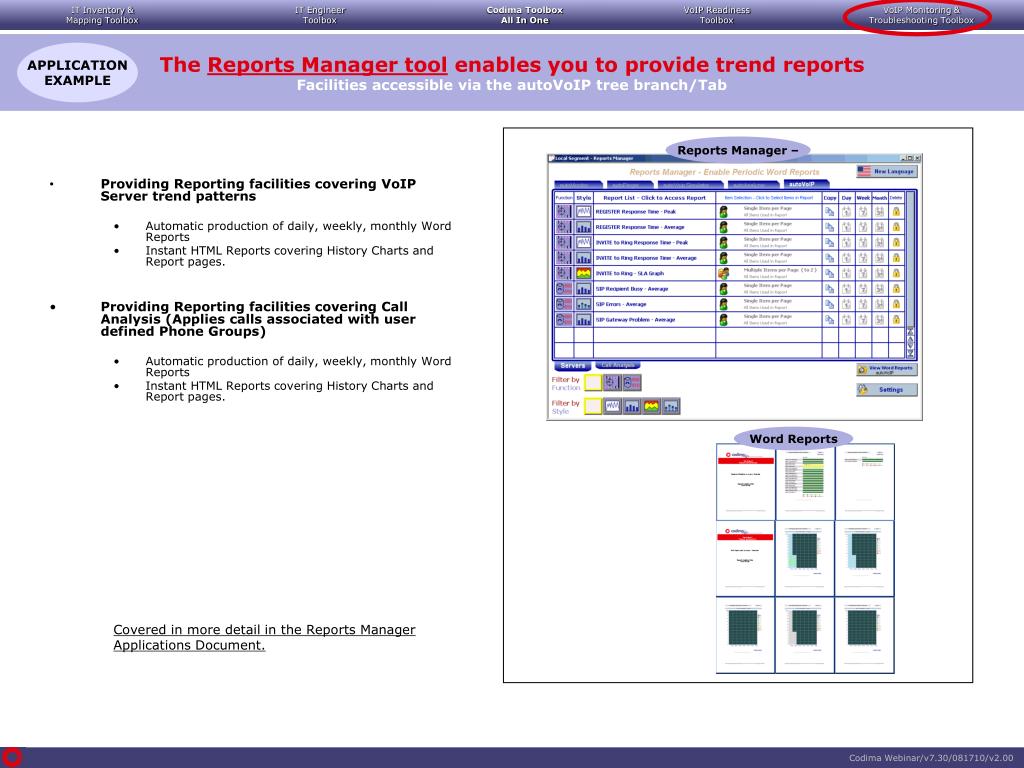Open SIP Errors - Average report

click(x=620, y=304)
